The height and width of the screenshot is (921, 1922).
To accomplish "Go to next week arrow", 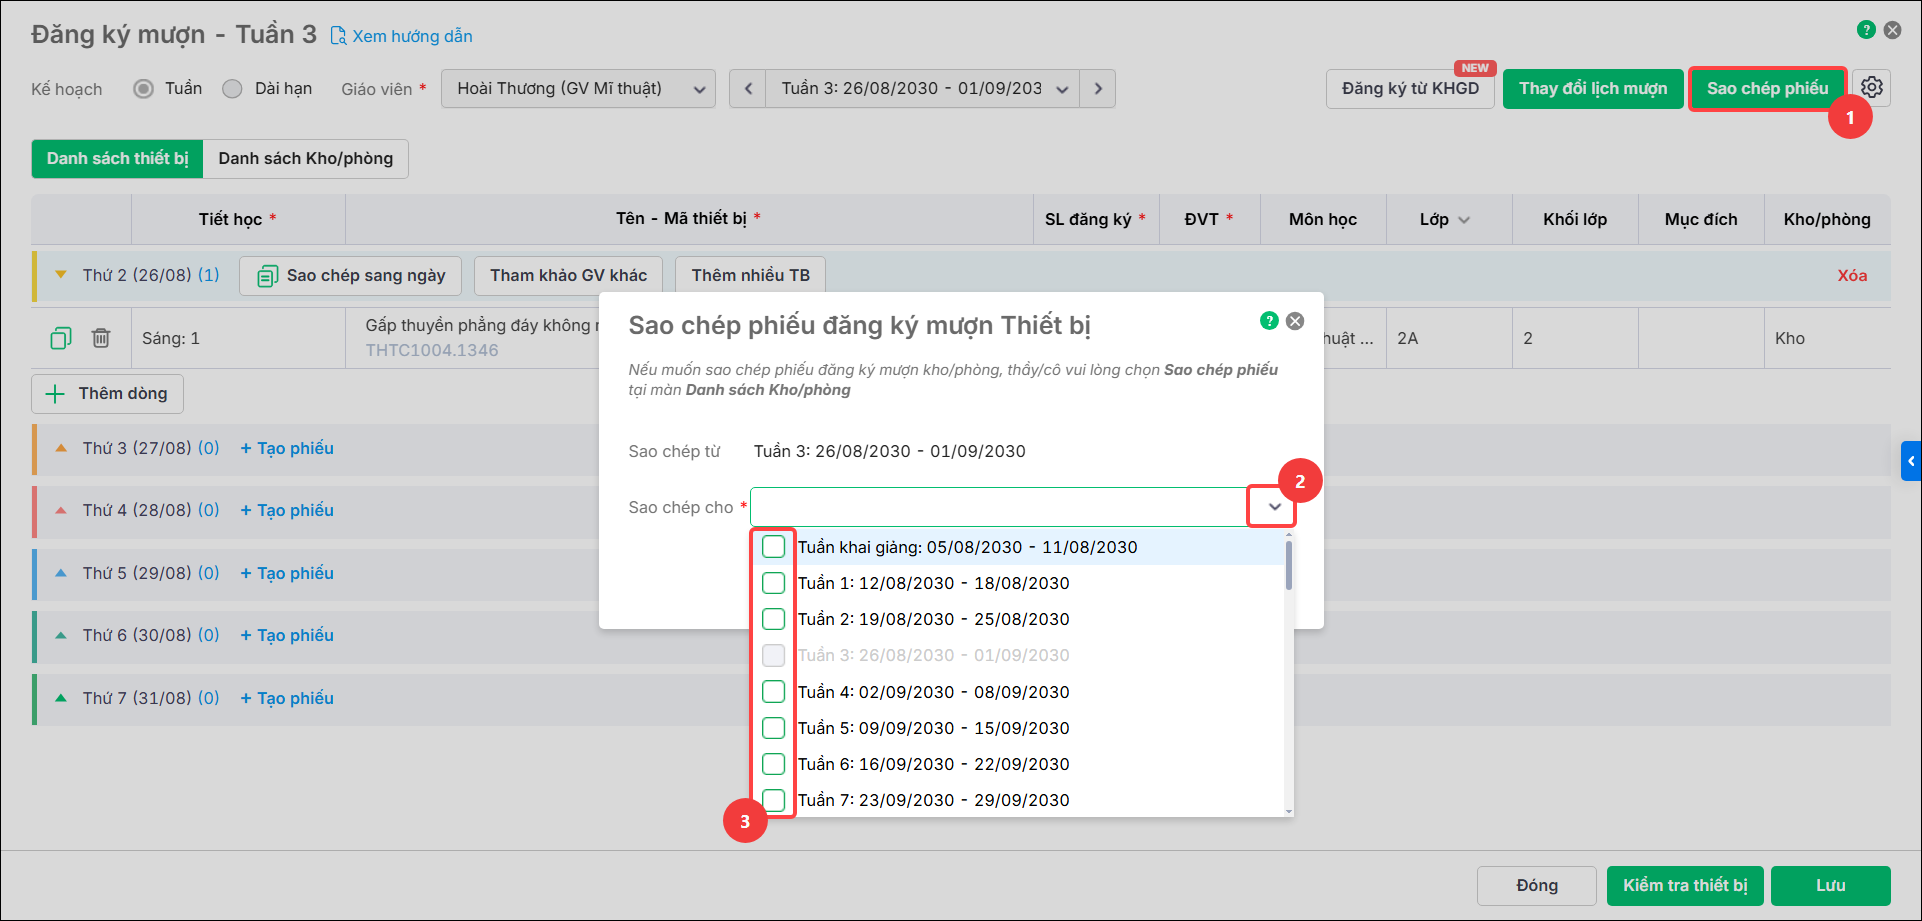I will (1098, 89).
